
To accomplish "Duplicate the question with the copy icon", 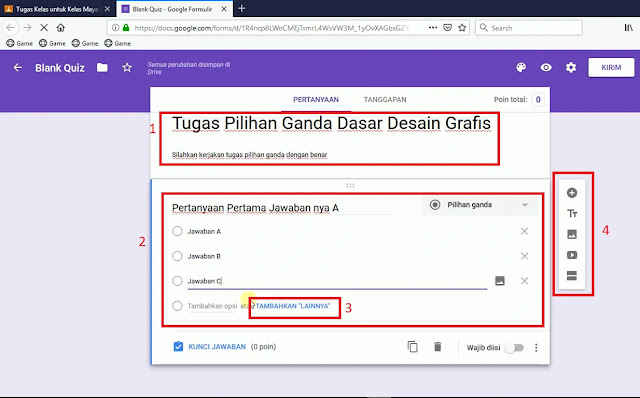I will [413, 347].
